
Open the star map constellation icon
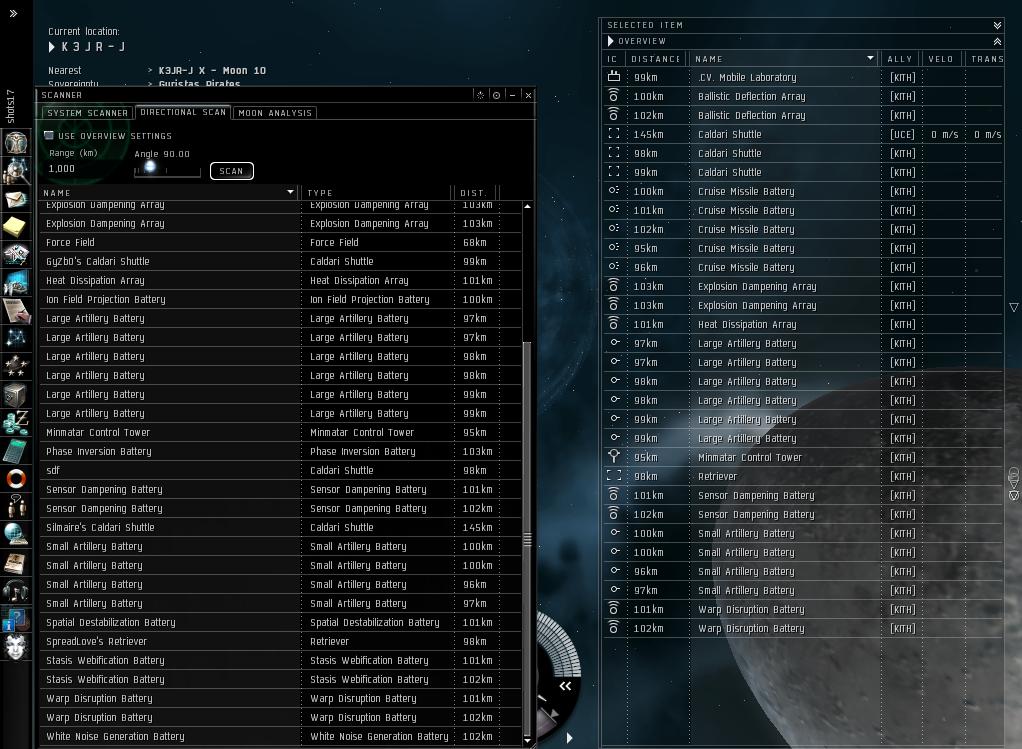16,338
